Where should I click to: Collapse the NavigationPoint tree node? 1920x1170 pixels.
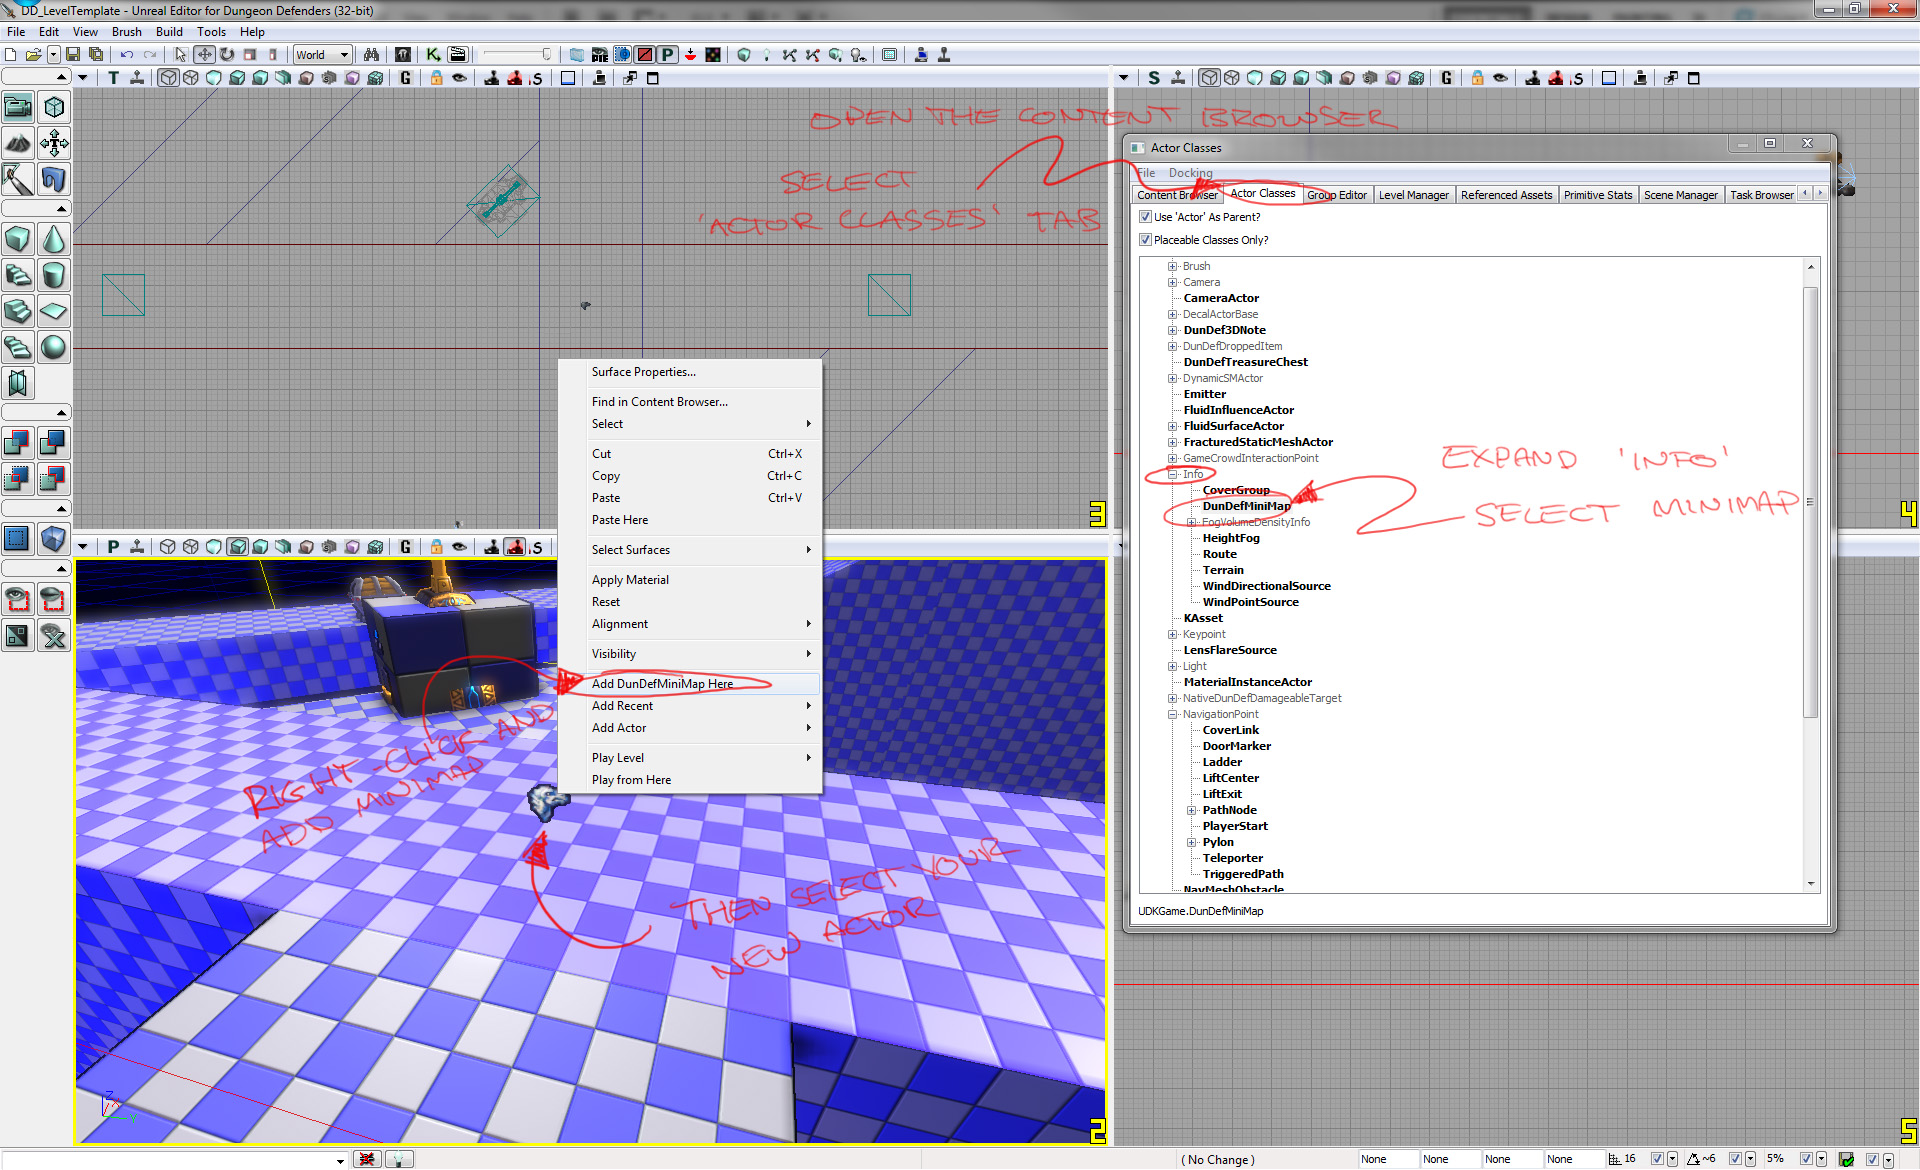pyautogui.click(x=1172, y=714)
